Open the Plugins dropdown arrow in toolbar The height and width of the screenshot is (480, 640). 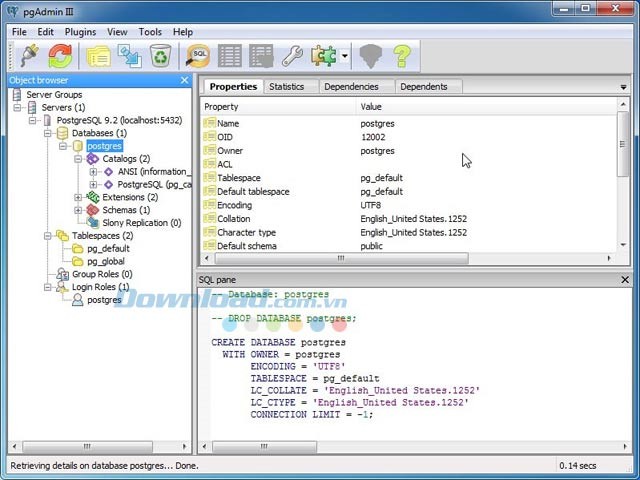click(345, 56)
